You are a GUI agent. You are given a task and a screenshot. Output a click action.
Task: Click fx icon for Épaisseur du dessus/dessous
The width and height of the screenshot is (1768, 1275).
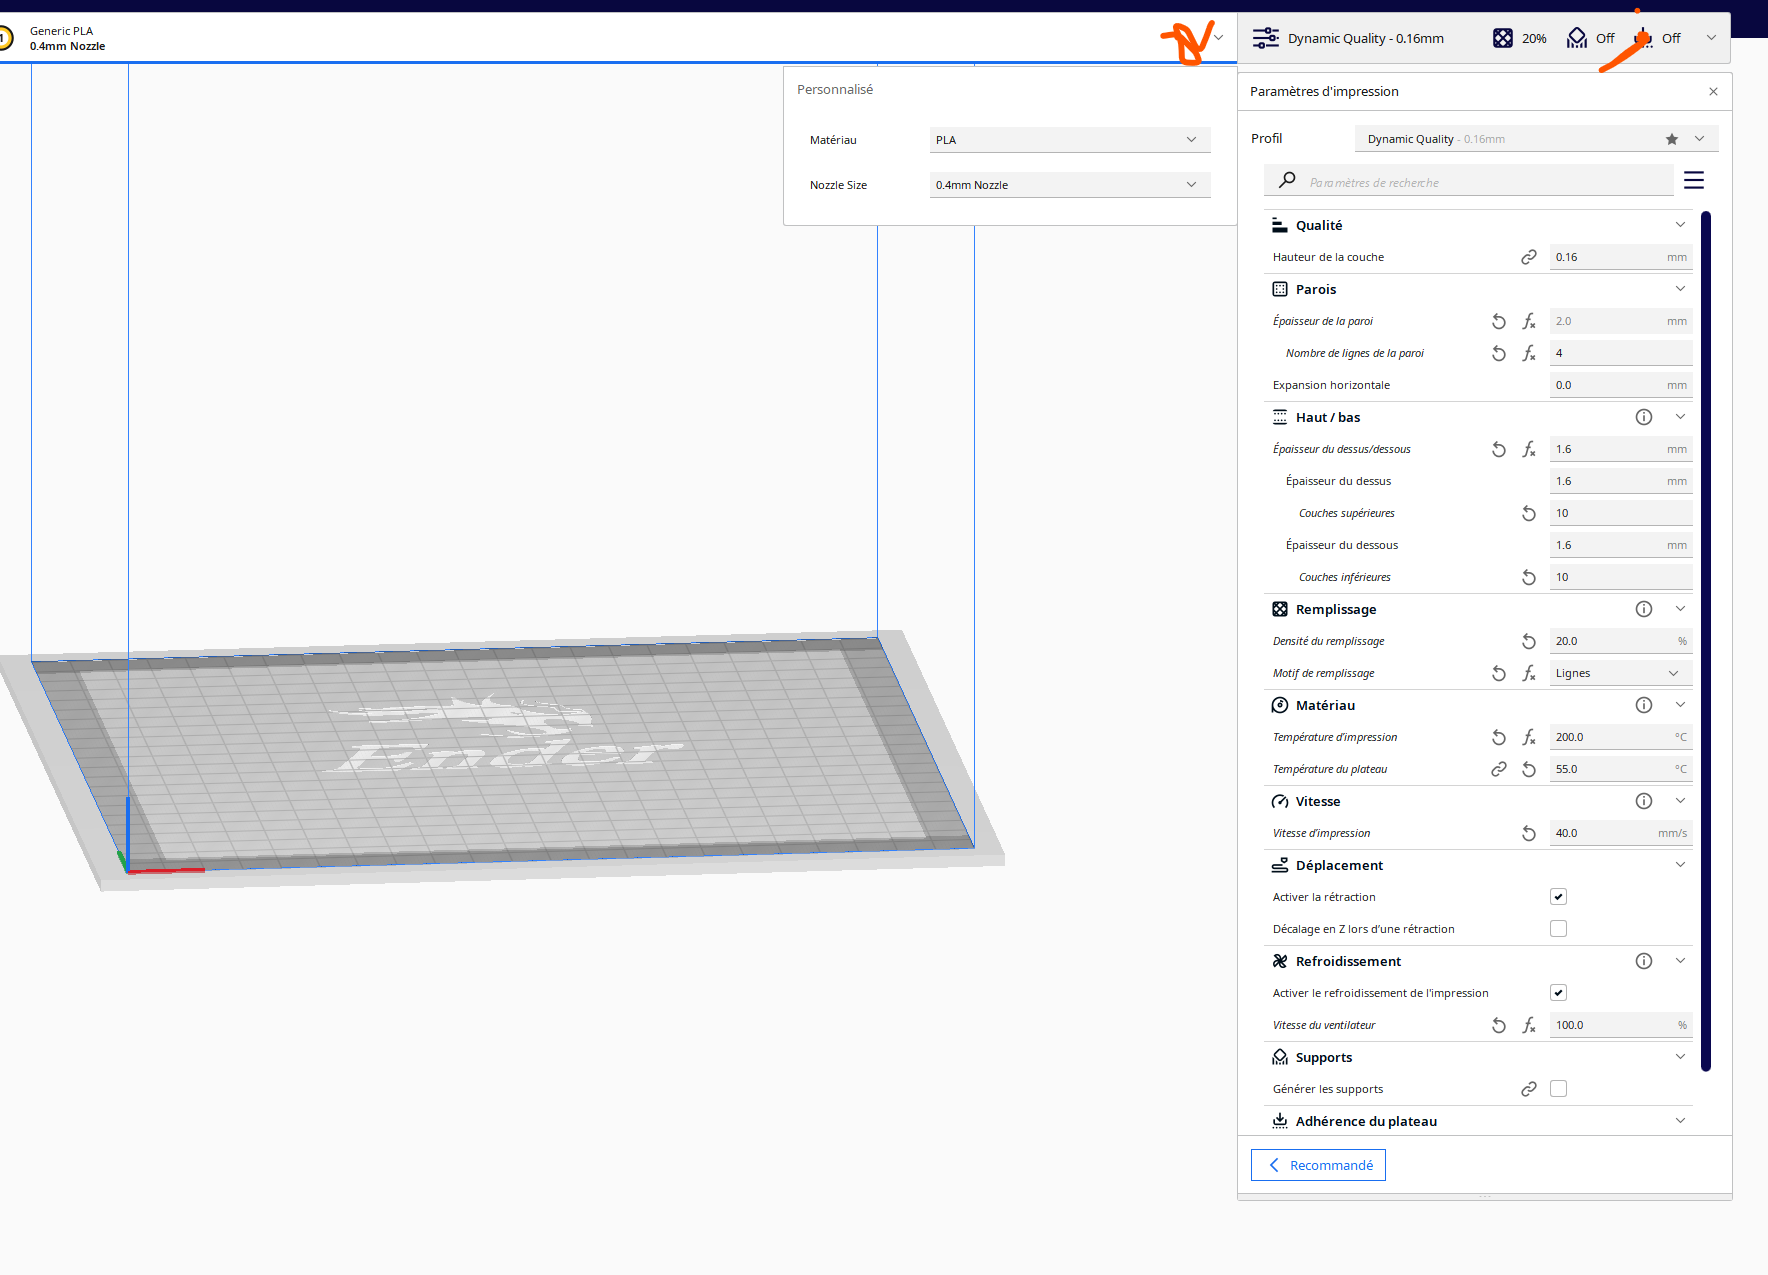1529,449
